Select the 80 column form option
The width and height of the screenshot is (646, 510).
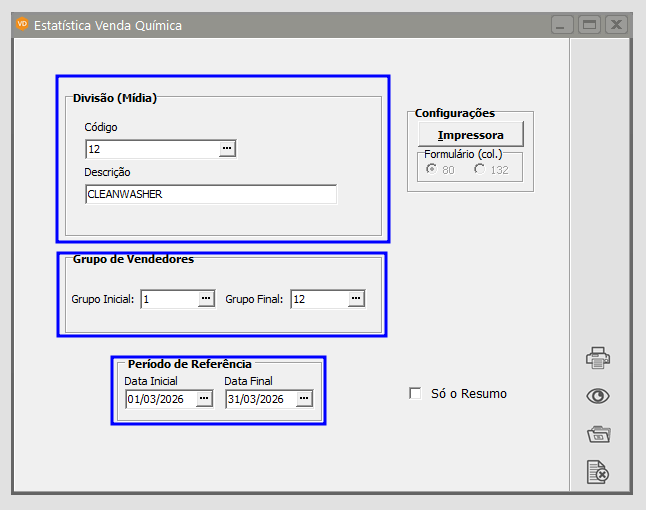point(432,170)
